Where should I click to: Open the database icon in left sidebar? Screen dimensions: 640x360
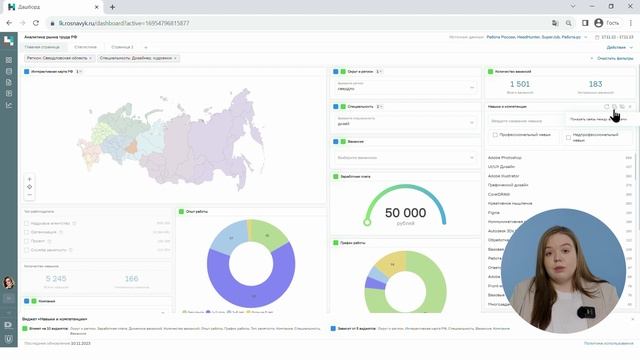tap(9, 71)
